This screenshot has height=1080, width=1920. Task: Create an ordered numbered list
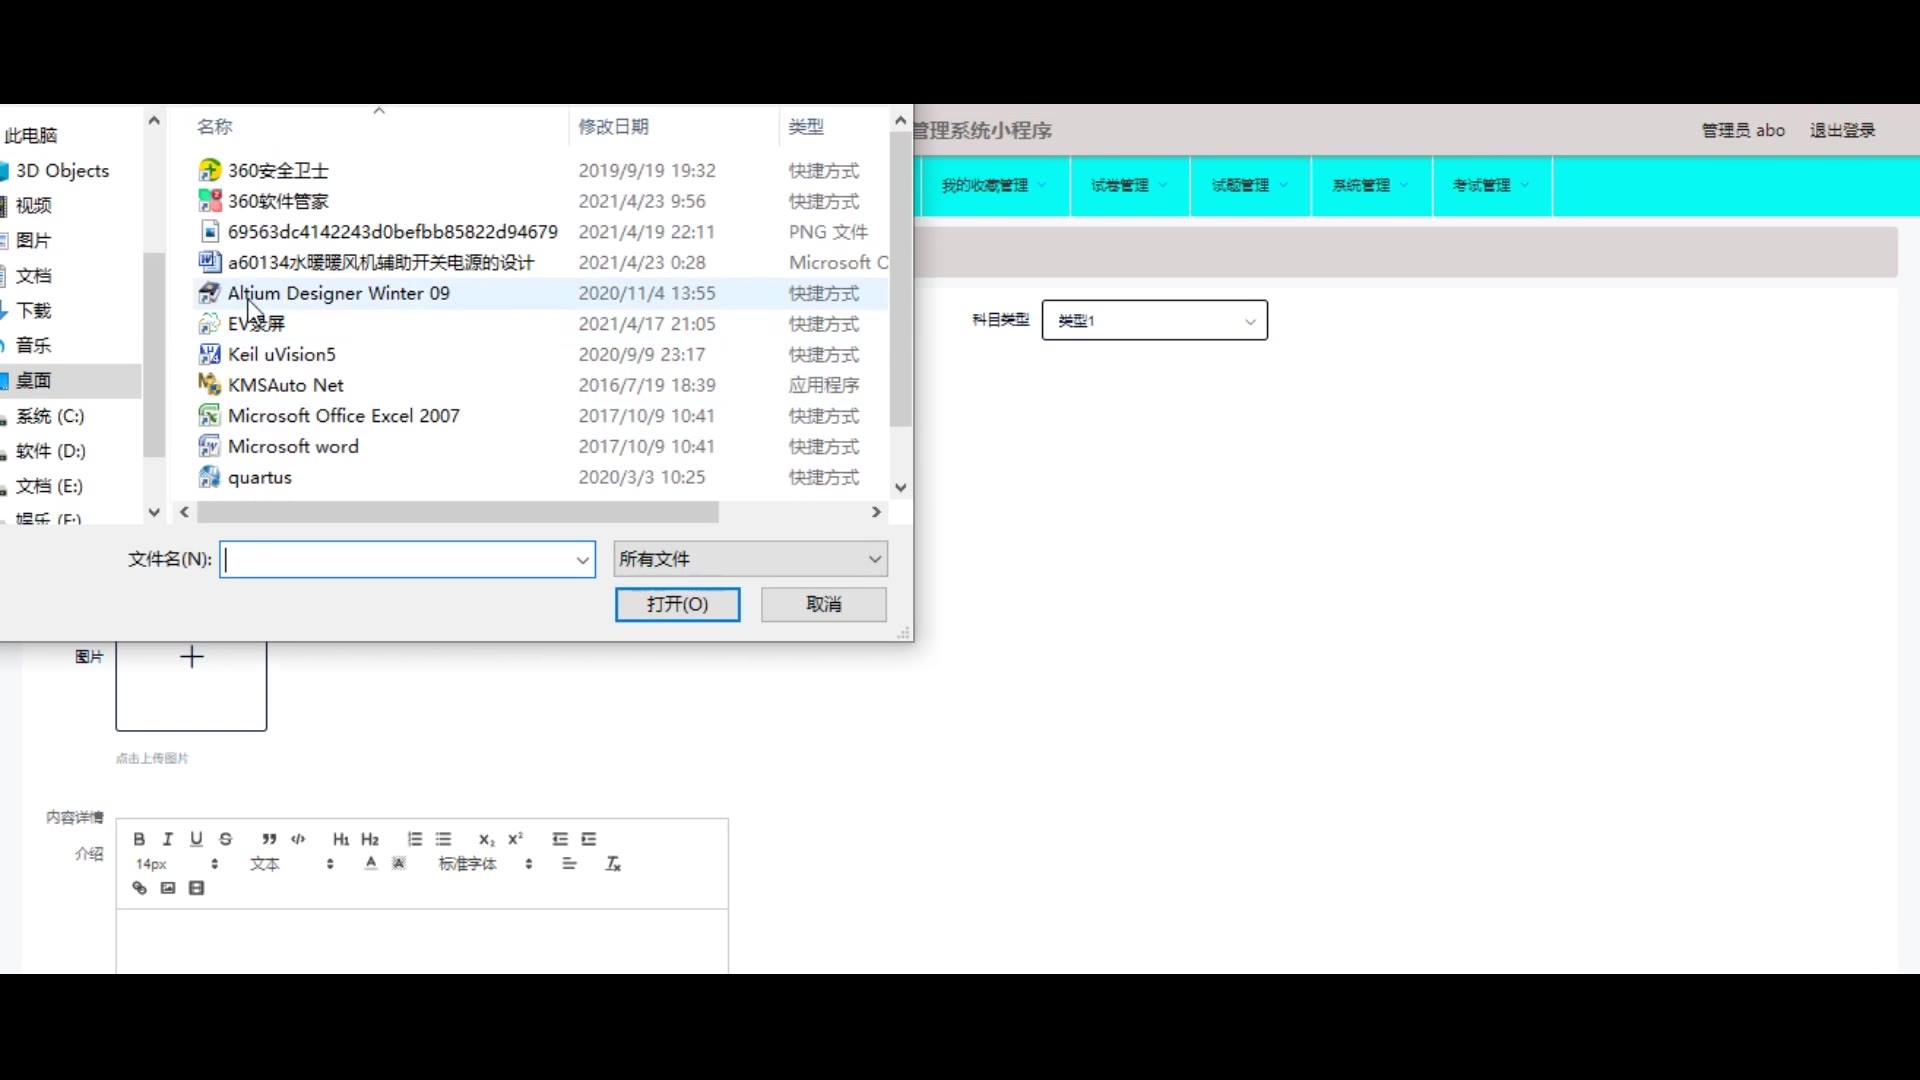414,839
